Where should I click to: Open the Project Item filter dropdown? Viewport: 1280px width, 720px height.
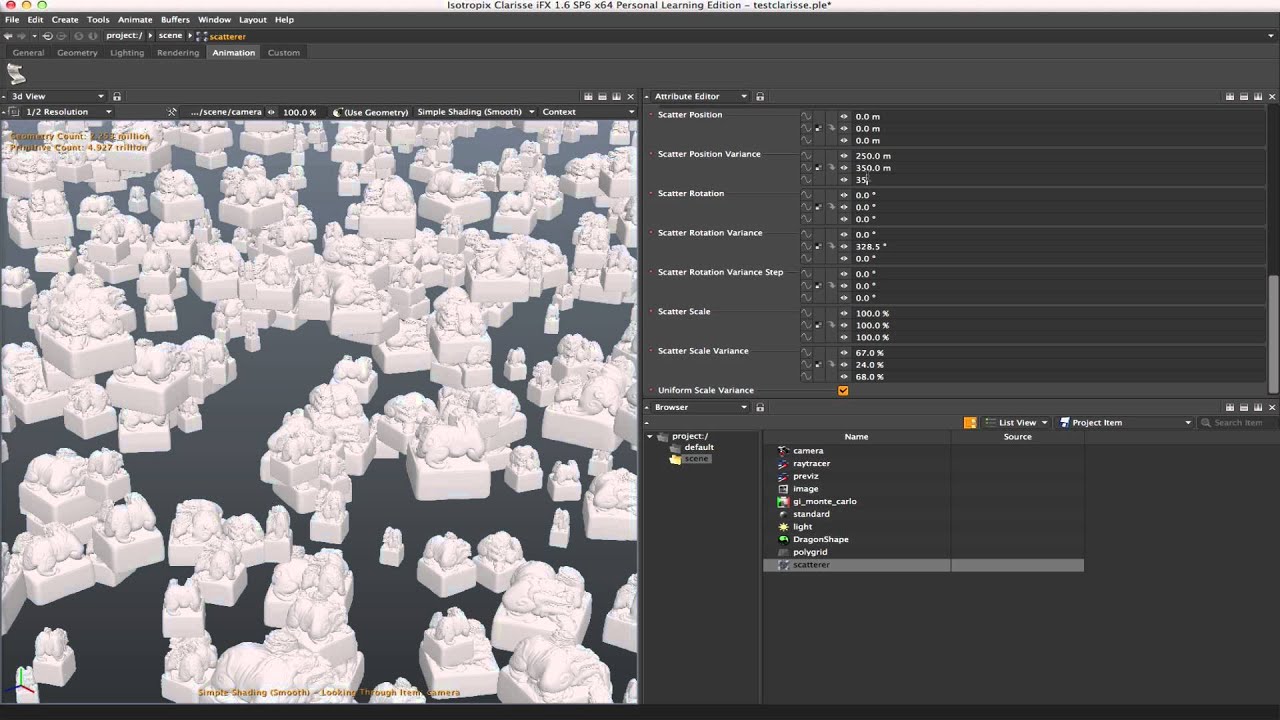(1125, 423)
